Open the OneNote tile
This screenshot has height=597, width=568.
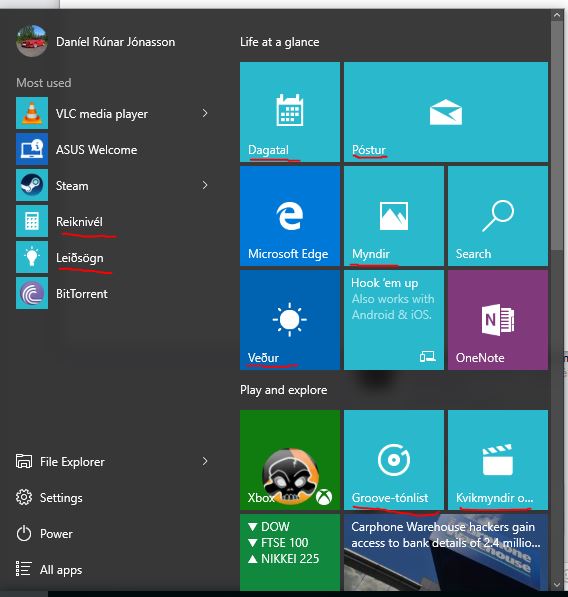coord(498,320)
